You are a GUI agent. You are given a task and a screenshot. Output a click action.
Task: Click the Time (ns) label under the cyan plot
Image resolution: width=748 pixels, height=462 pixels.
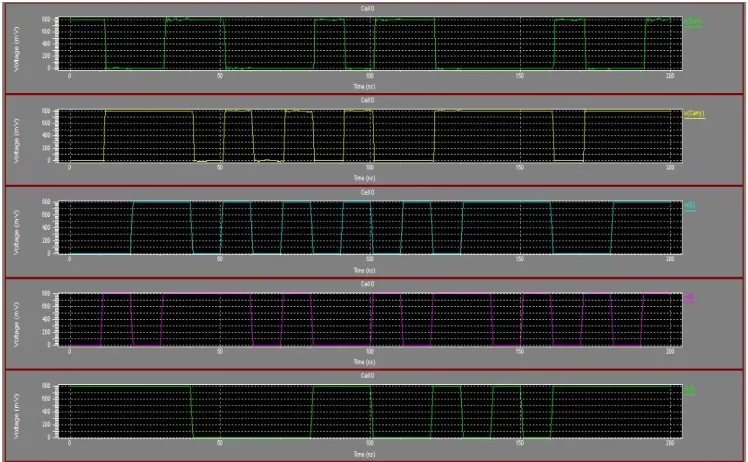364,270
